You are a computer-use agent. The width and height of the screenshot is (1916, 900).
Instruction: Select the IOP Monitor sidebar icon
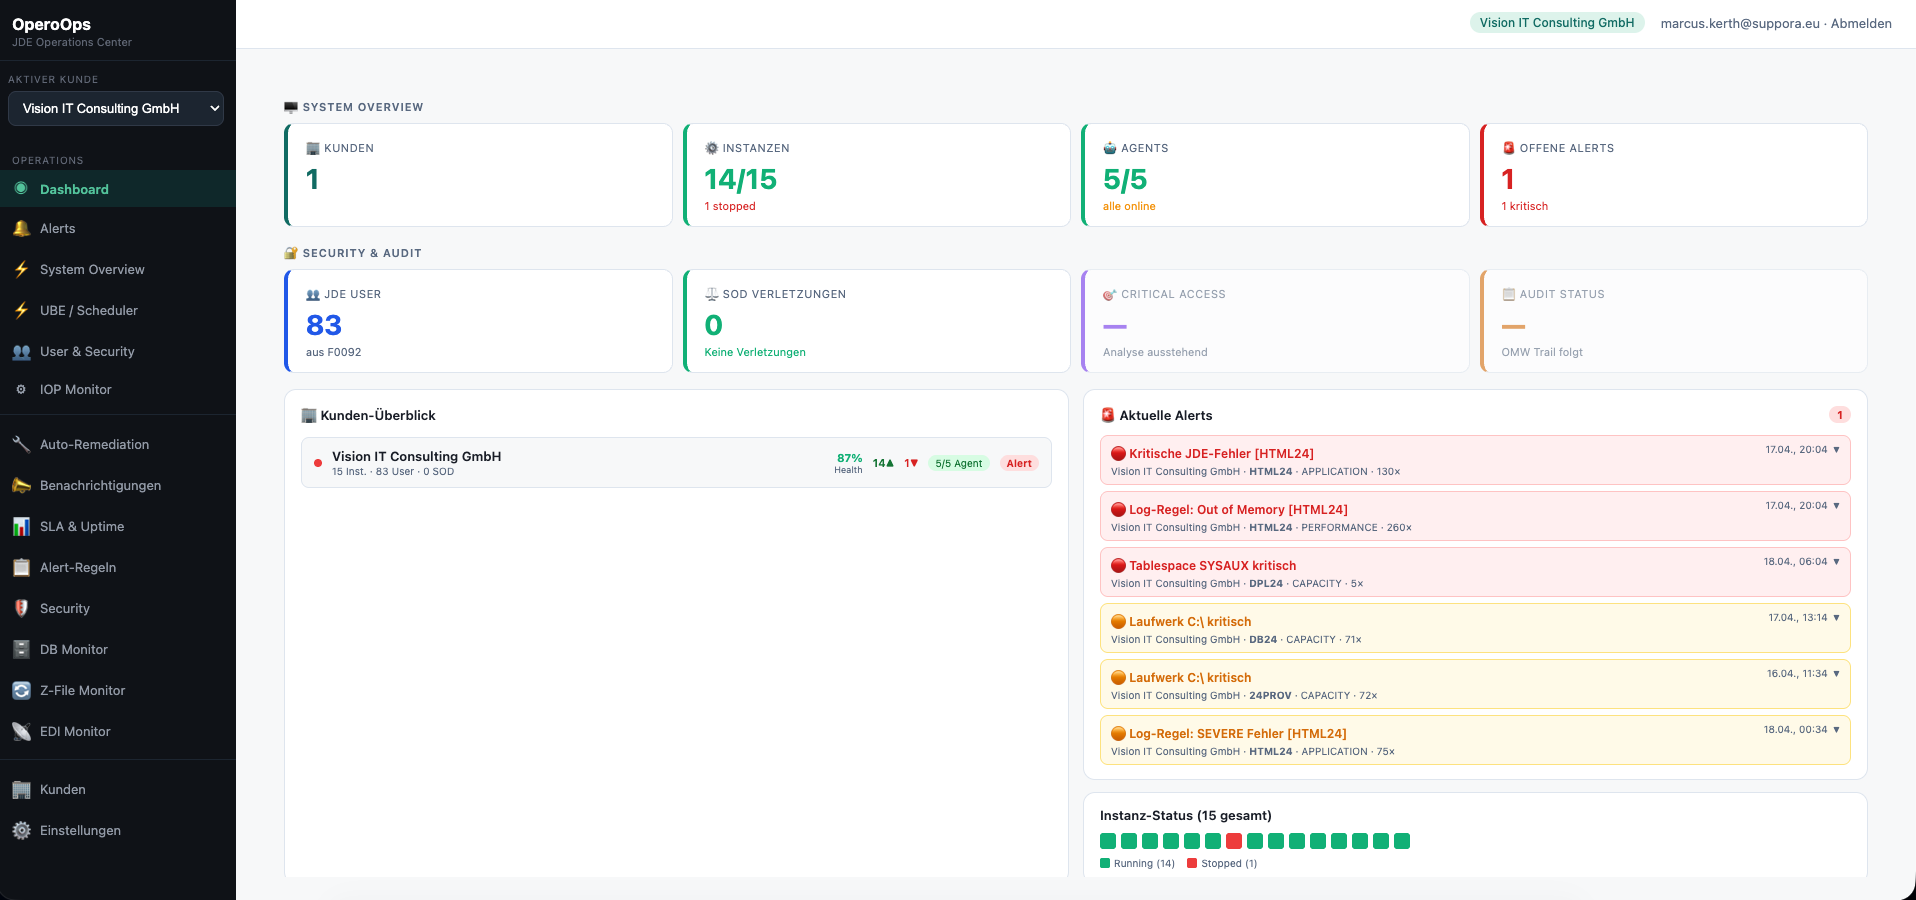(20, 389)
